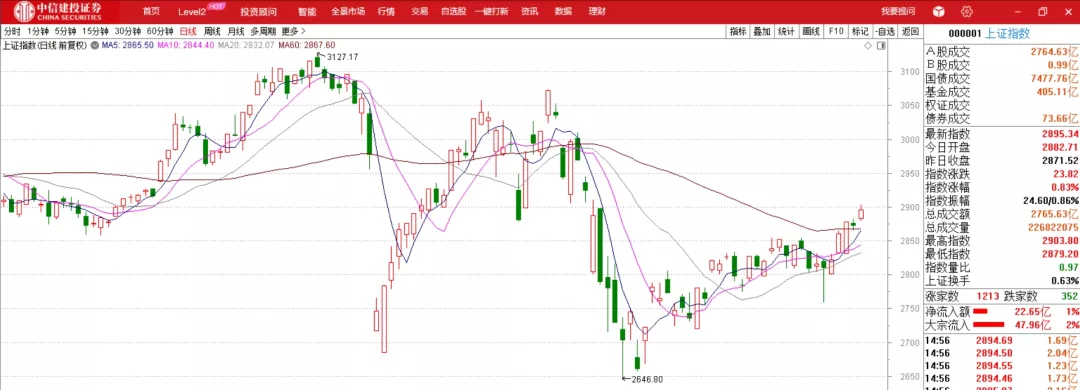The image size is (1080, 390).
Task: Open the 行情 menu
Action: 386,11
